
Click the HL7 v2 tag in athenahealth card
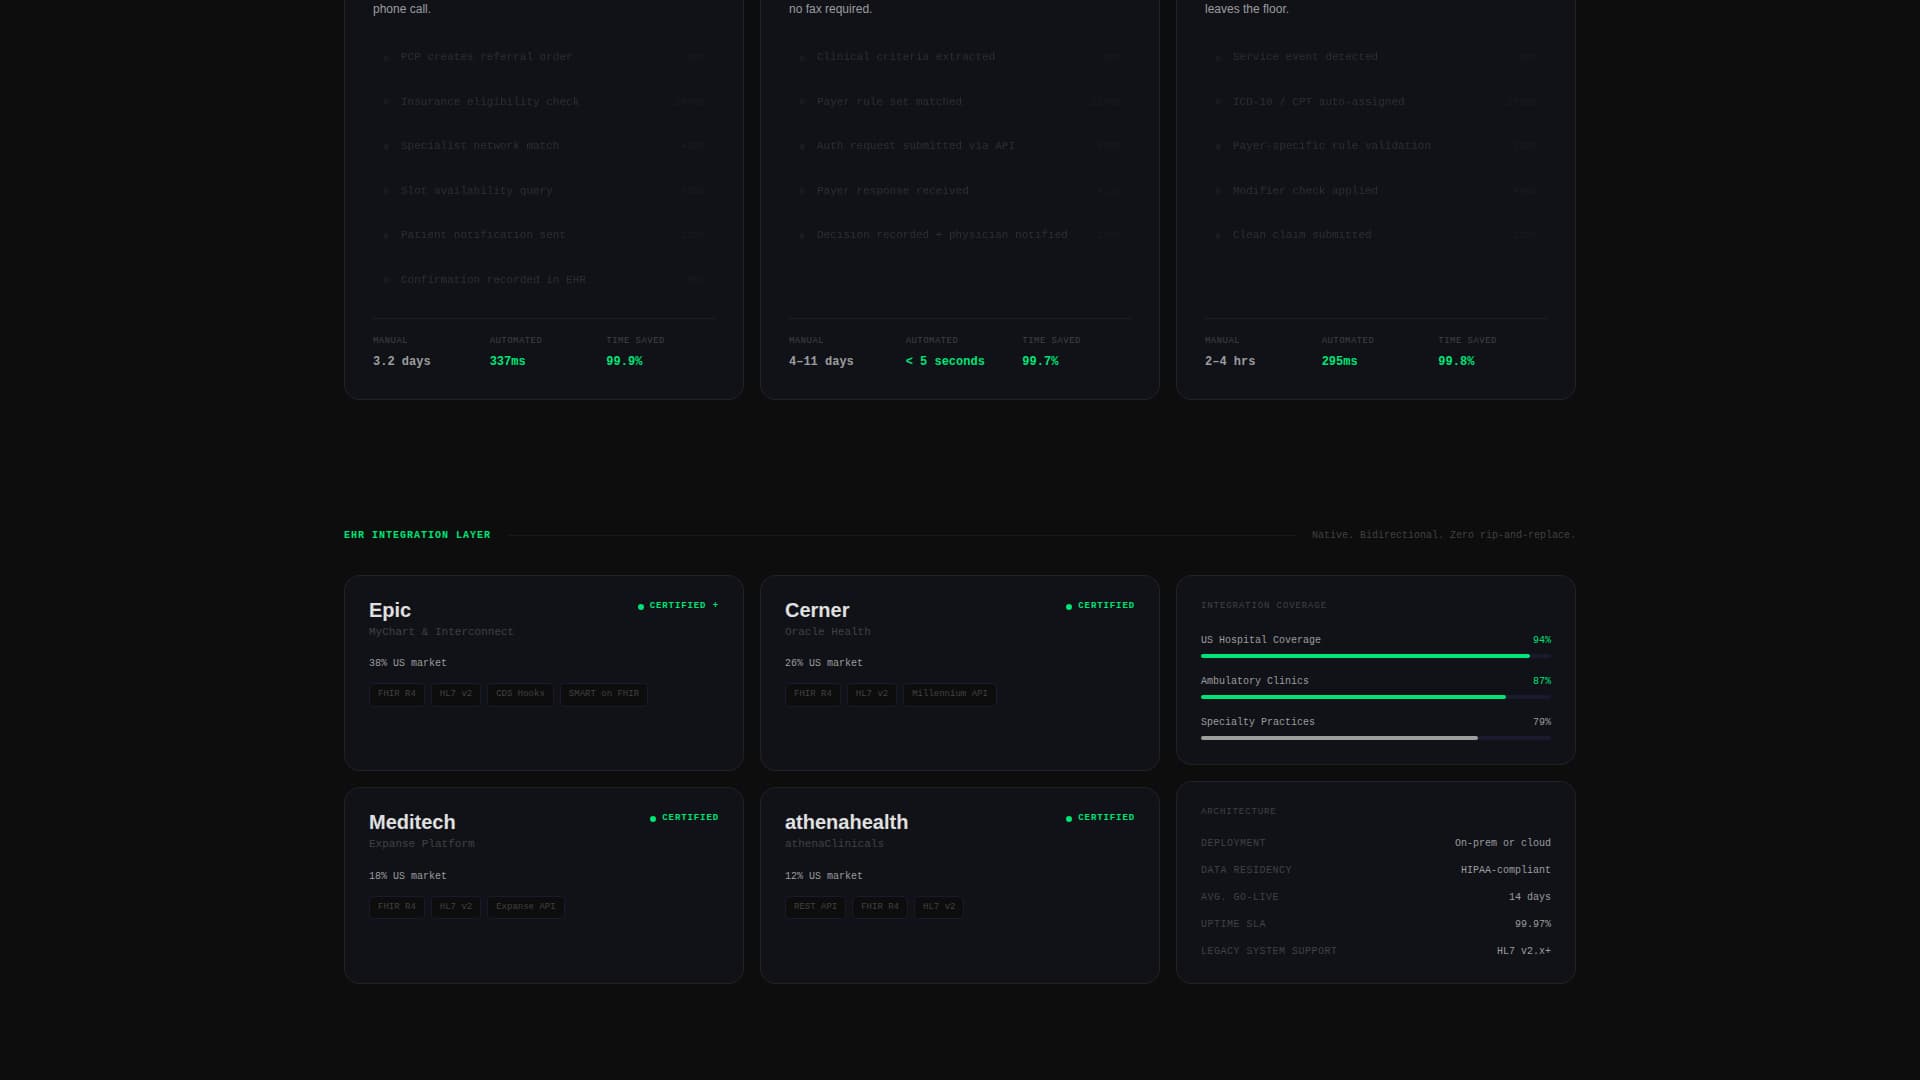939,907
